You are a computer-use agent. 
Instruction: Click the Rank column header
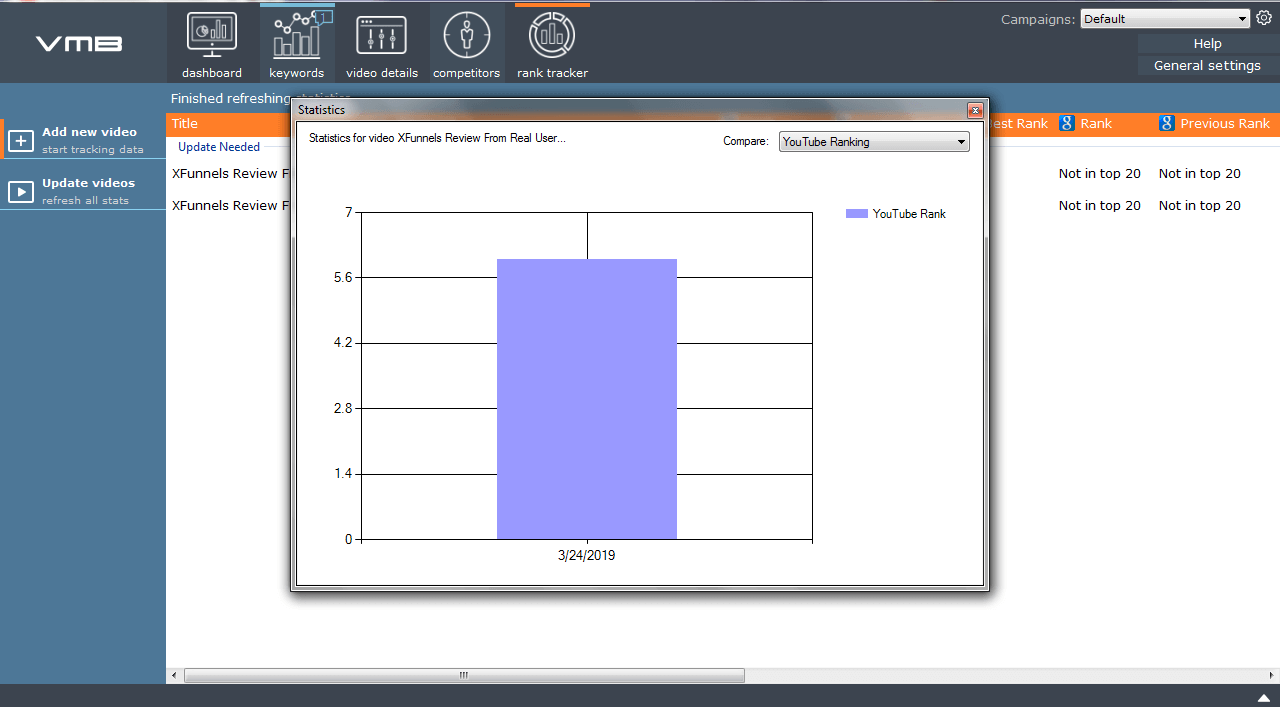point(1096,124)
